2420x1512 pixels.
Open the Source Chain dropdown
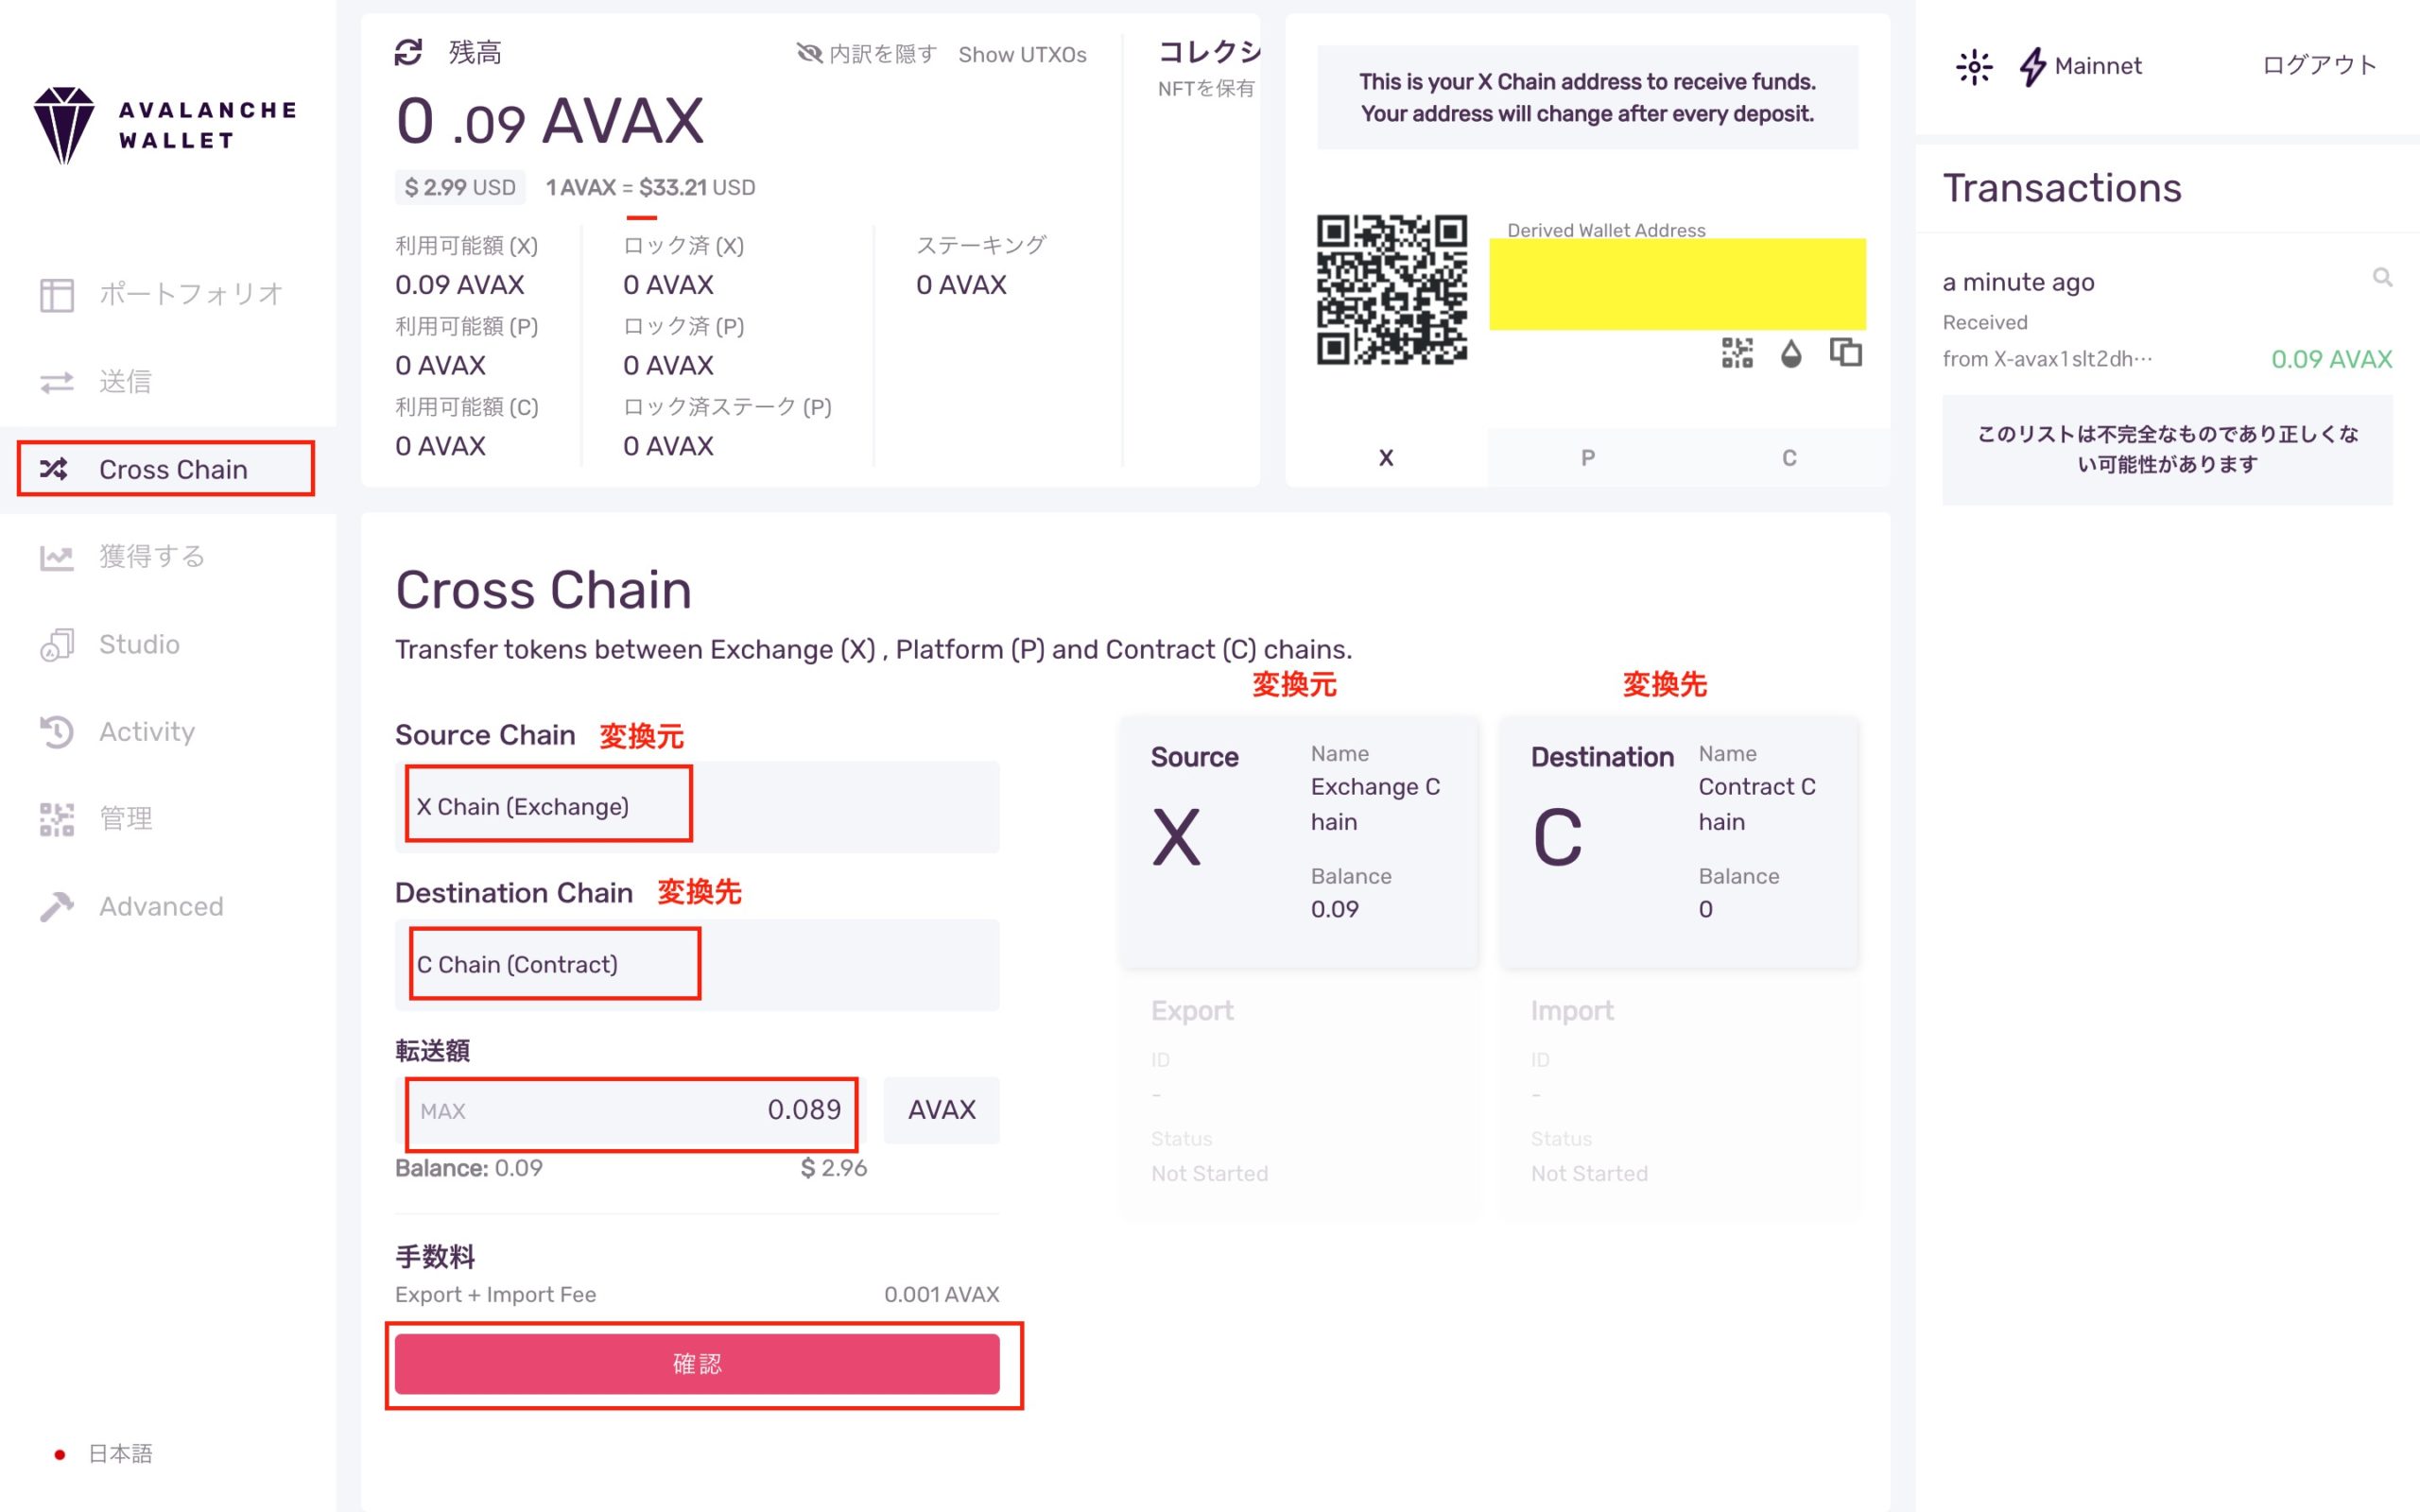[696, 807]
